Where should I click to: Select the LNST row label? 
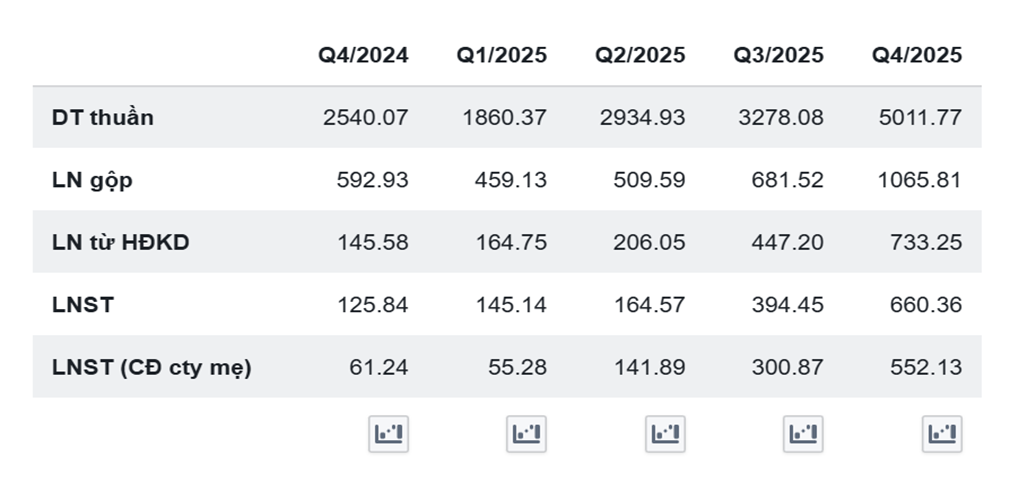(x=83, y=305)
